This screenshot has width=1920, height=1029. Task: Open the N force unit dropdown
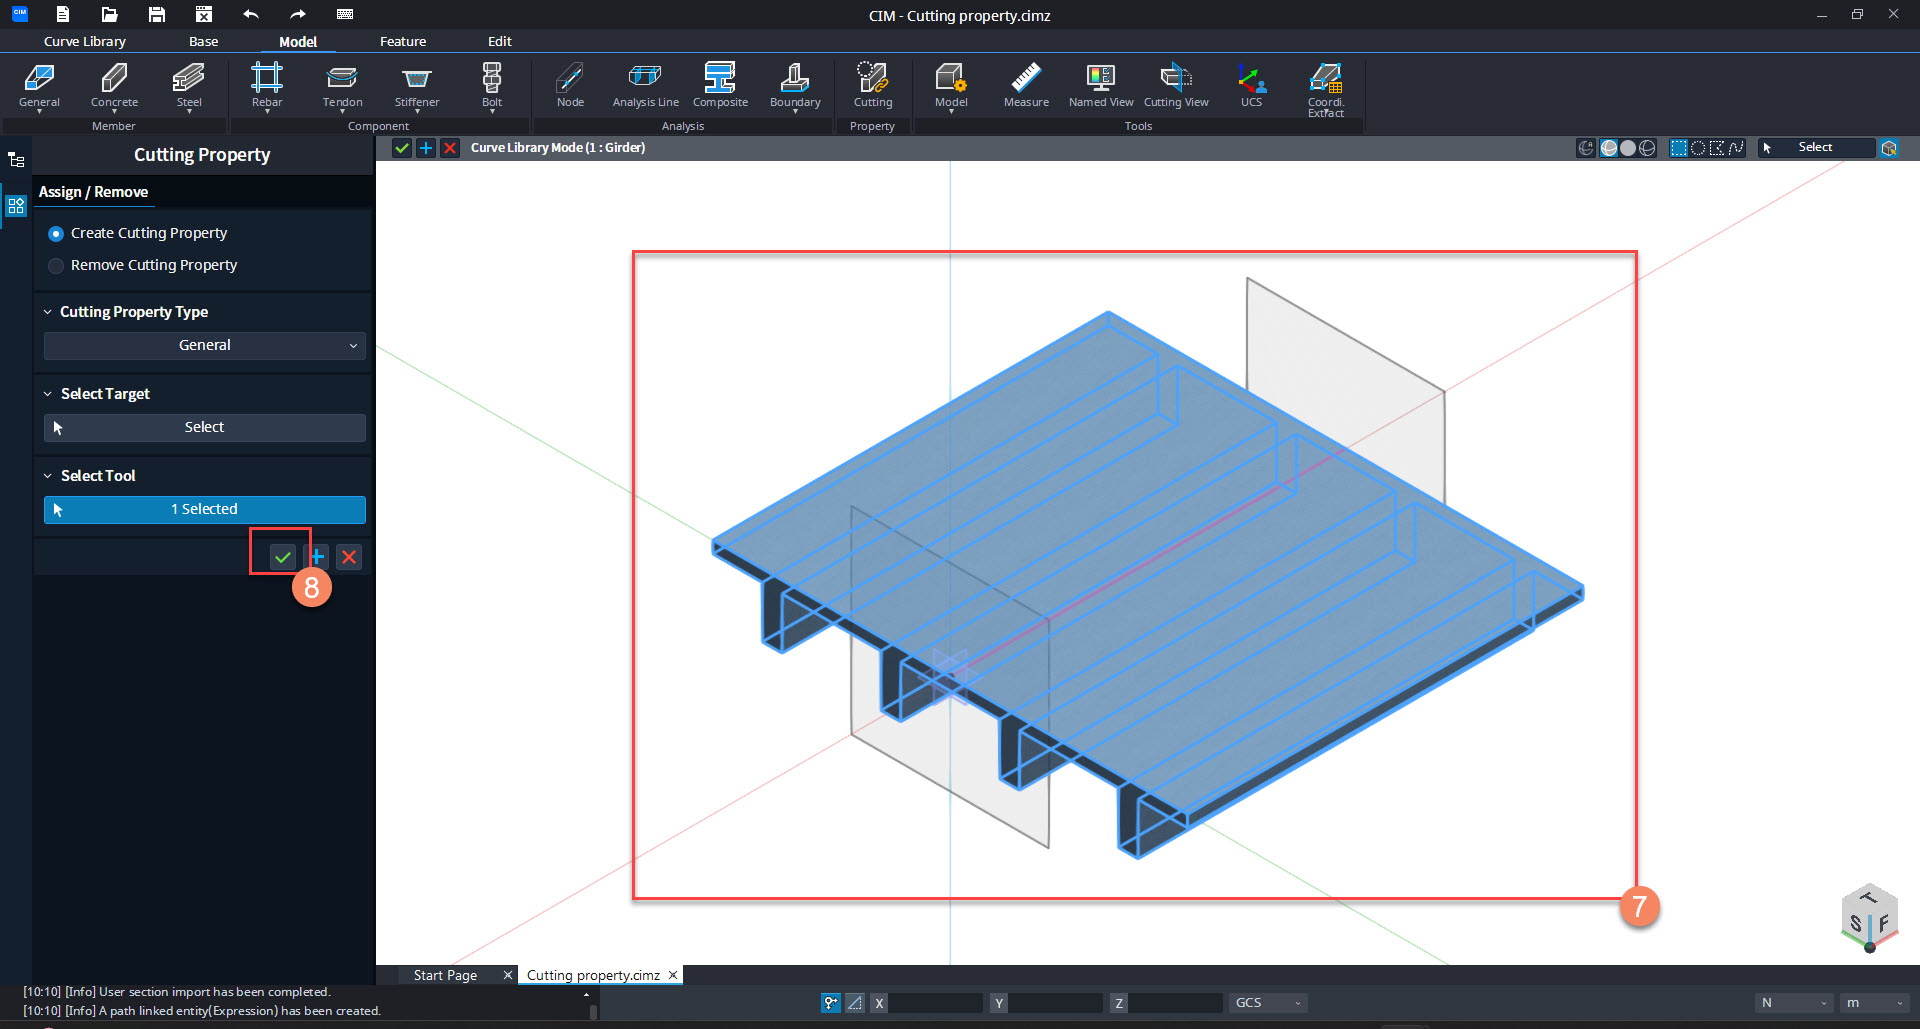(1795, 1003)
